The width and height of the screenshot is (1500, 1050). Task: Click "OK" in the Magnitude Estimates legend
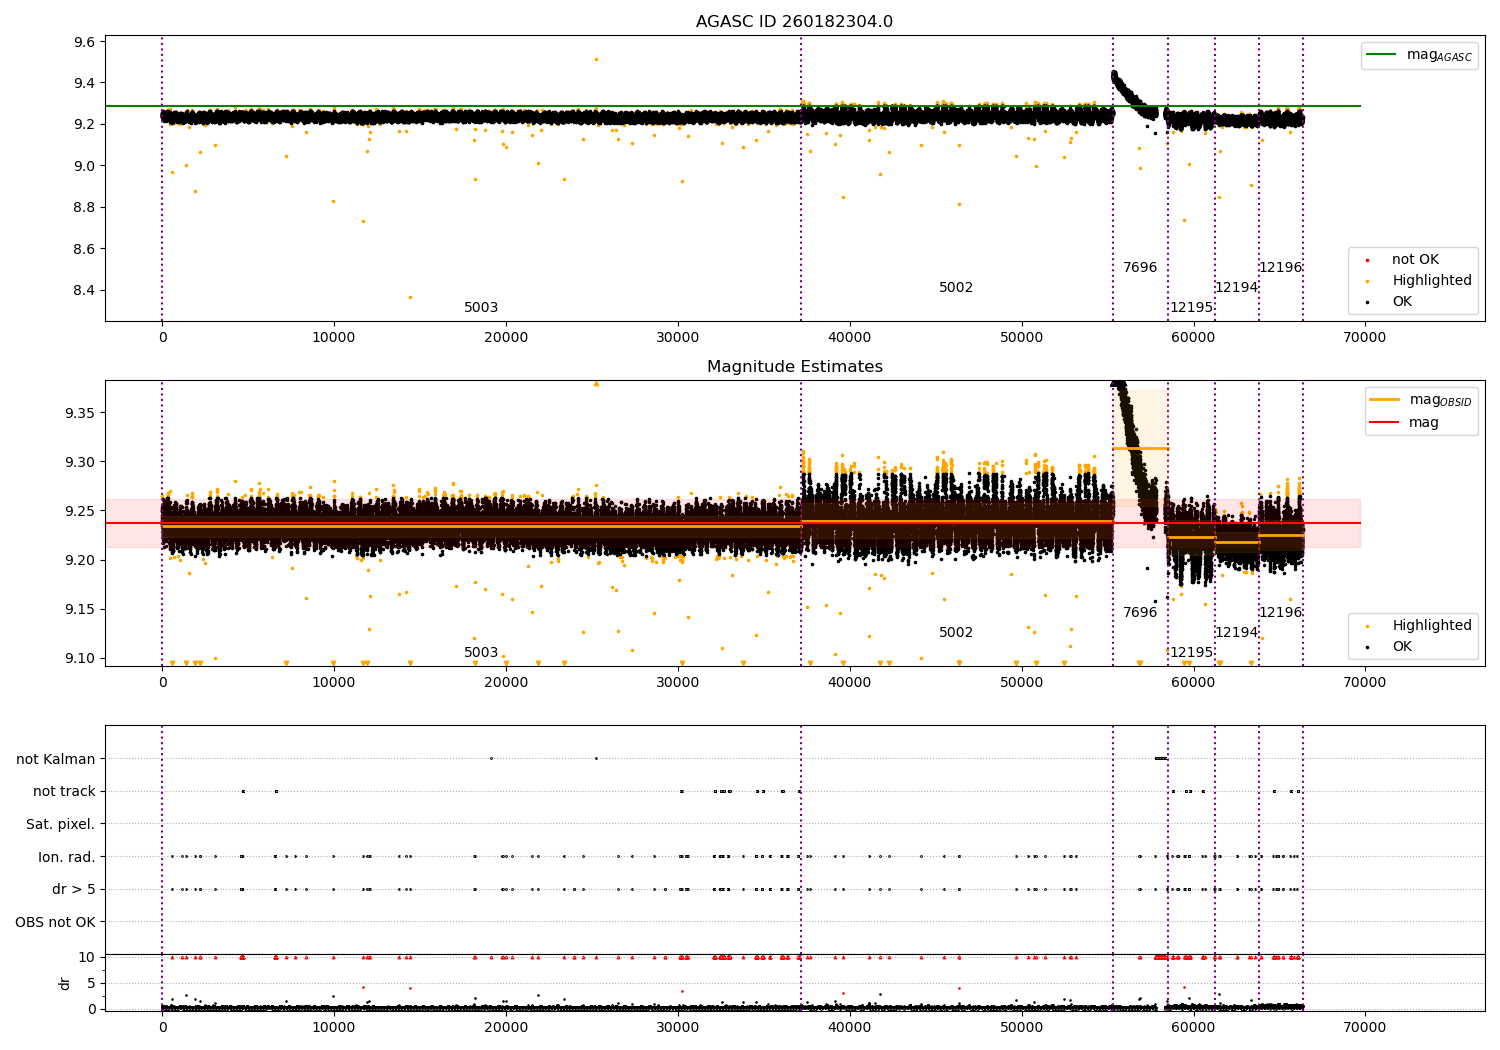pyautogui.click(x=1401, y=647)
